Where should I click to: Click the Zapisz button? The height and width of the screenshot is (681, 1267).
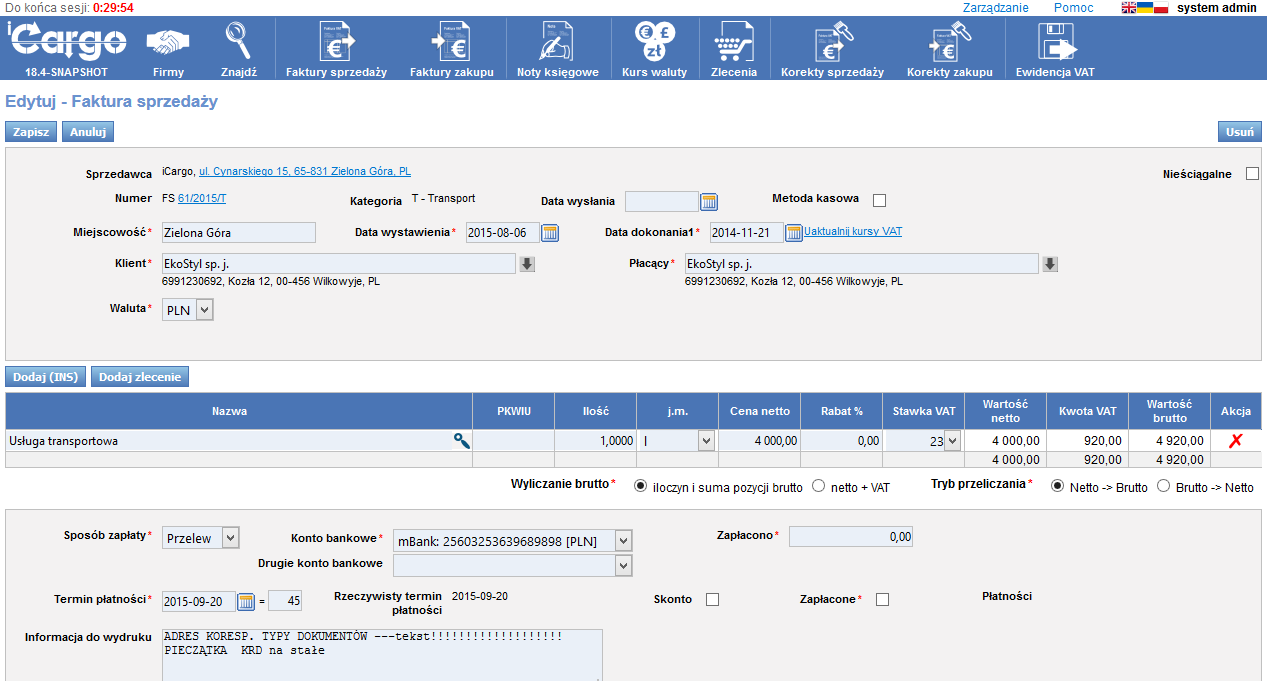click(31, 132)
